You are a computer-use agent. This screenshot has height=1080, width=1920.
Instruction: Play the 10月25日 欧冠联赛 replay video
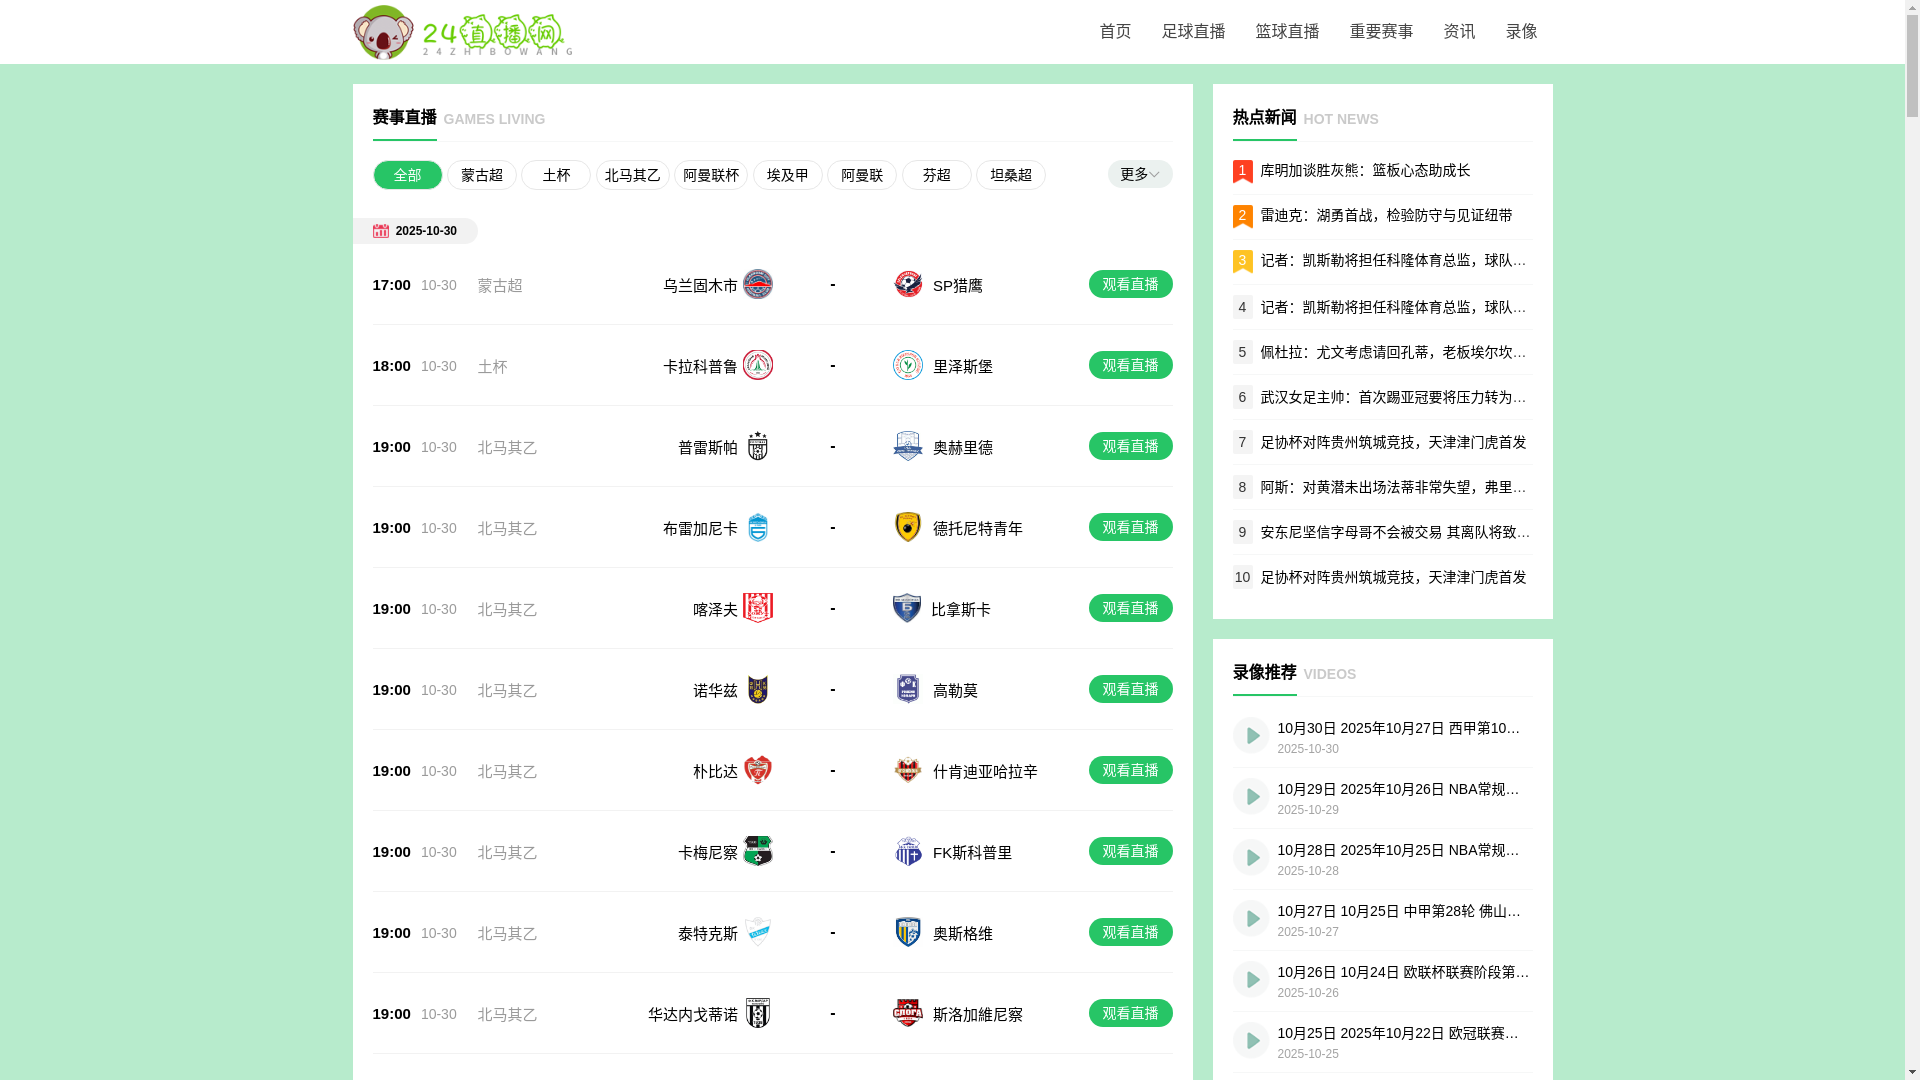[x=1251, y=1041]
